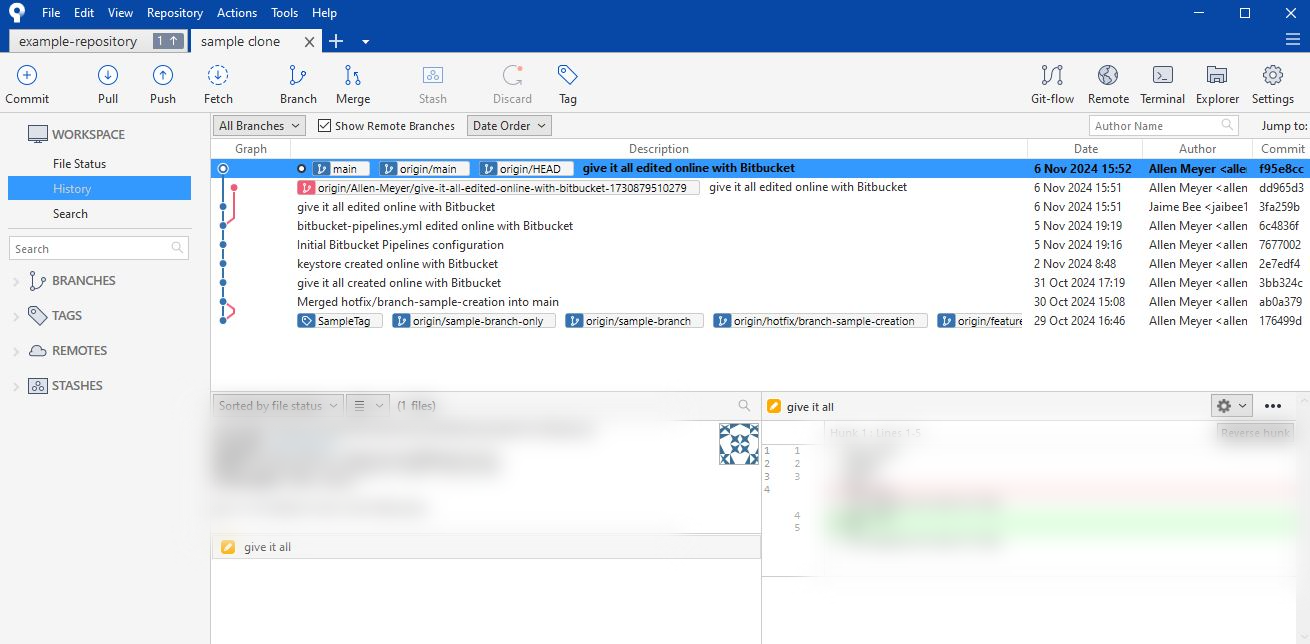Screen dimensions: 1310x644
Task: Open the tab list dropdown arrow
Action: (x=365, y=42)
